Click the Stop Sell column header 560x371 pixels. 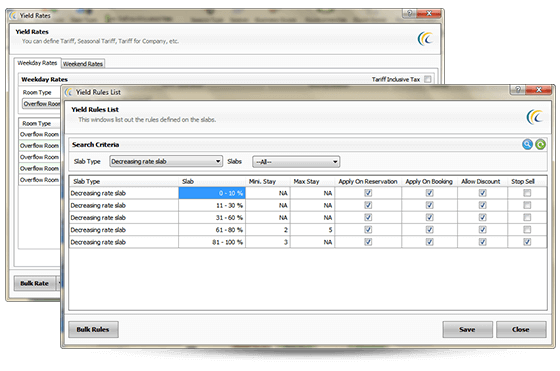(527, 181)
